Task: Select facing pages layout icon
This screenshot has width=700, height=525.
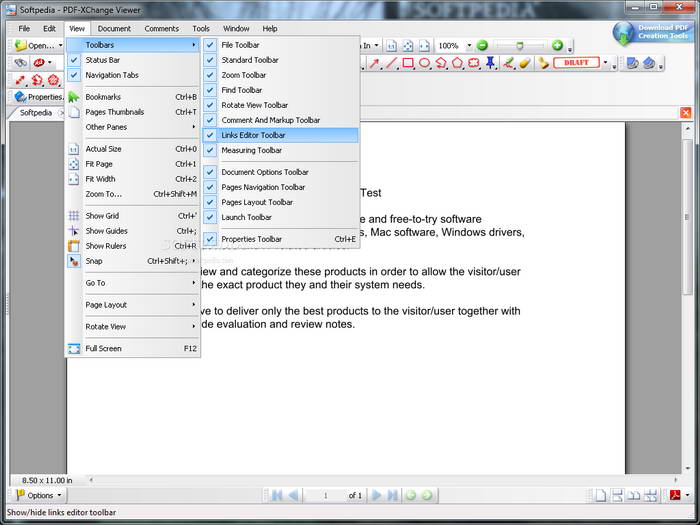Action: tap(633, 495)
